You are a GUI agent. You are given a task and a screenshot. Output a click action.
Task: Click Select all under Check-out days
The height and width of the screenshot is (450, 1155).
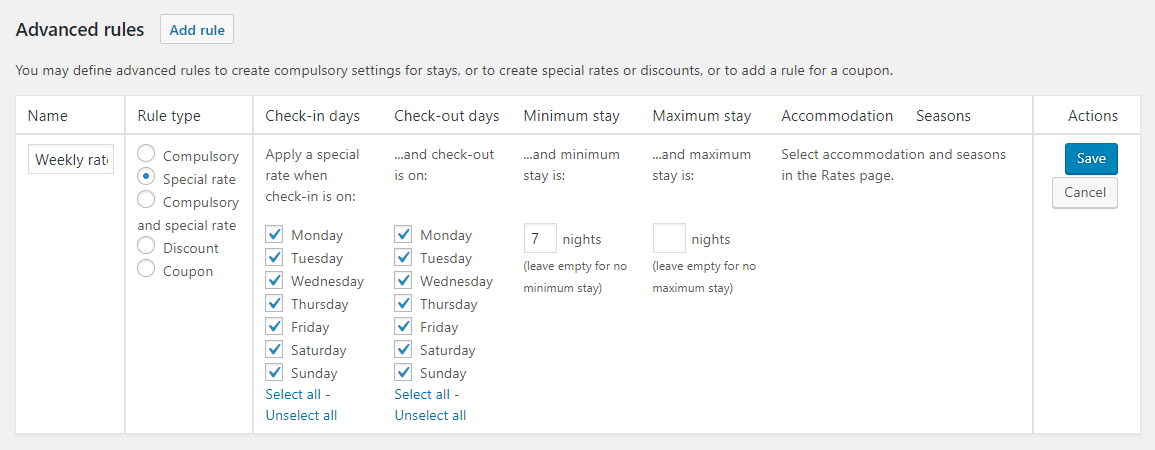point(422,395)
